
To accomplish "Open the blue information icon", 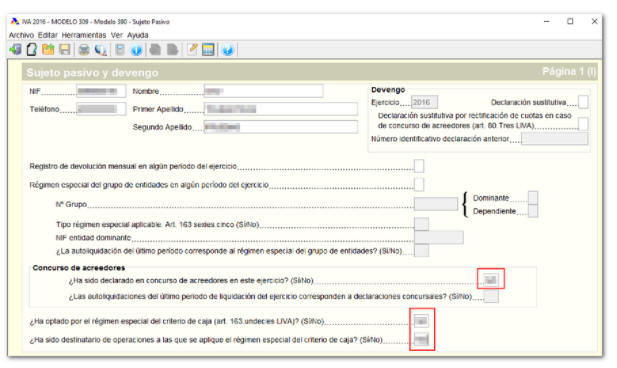I will 137,50.
